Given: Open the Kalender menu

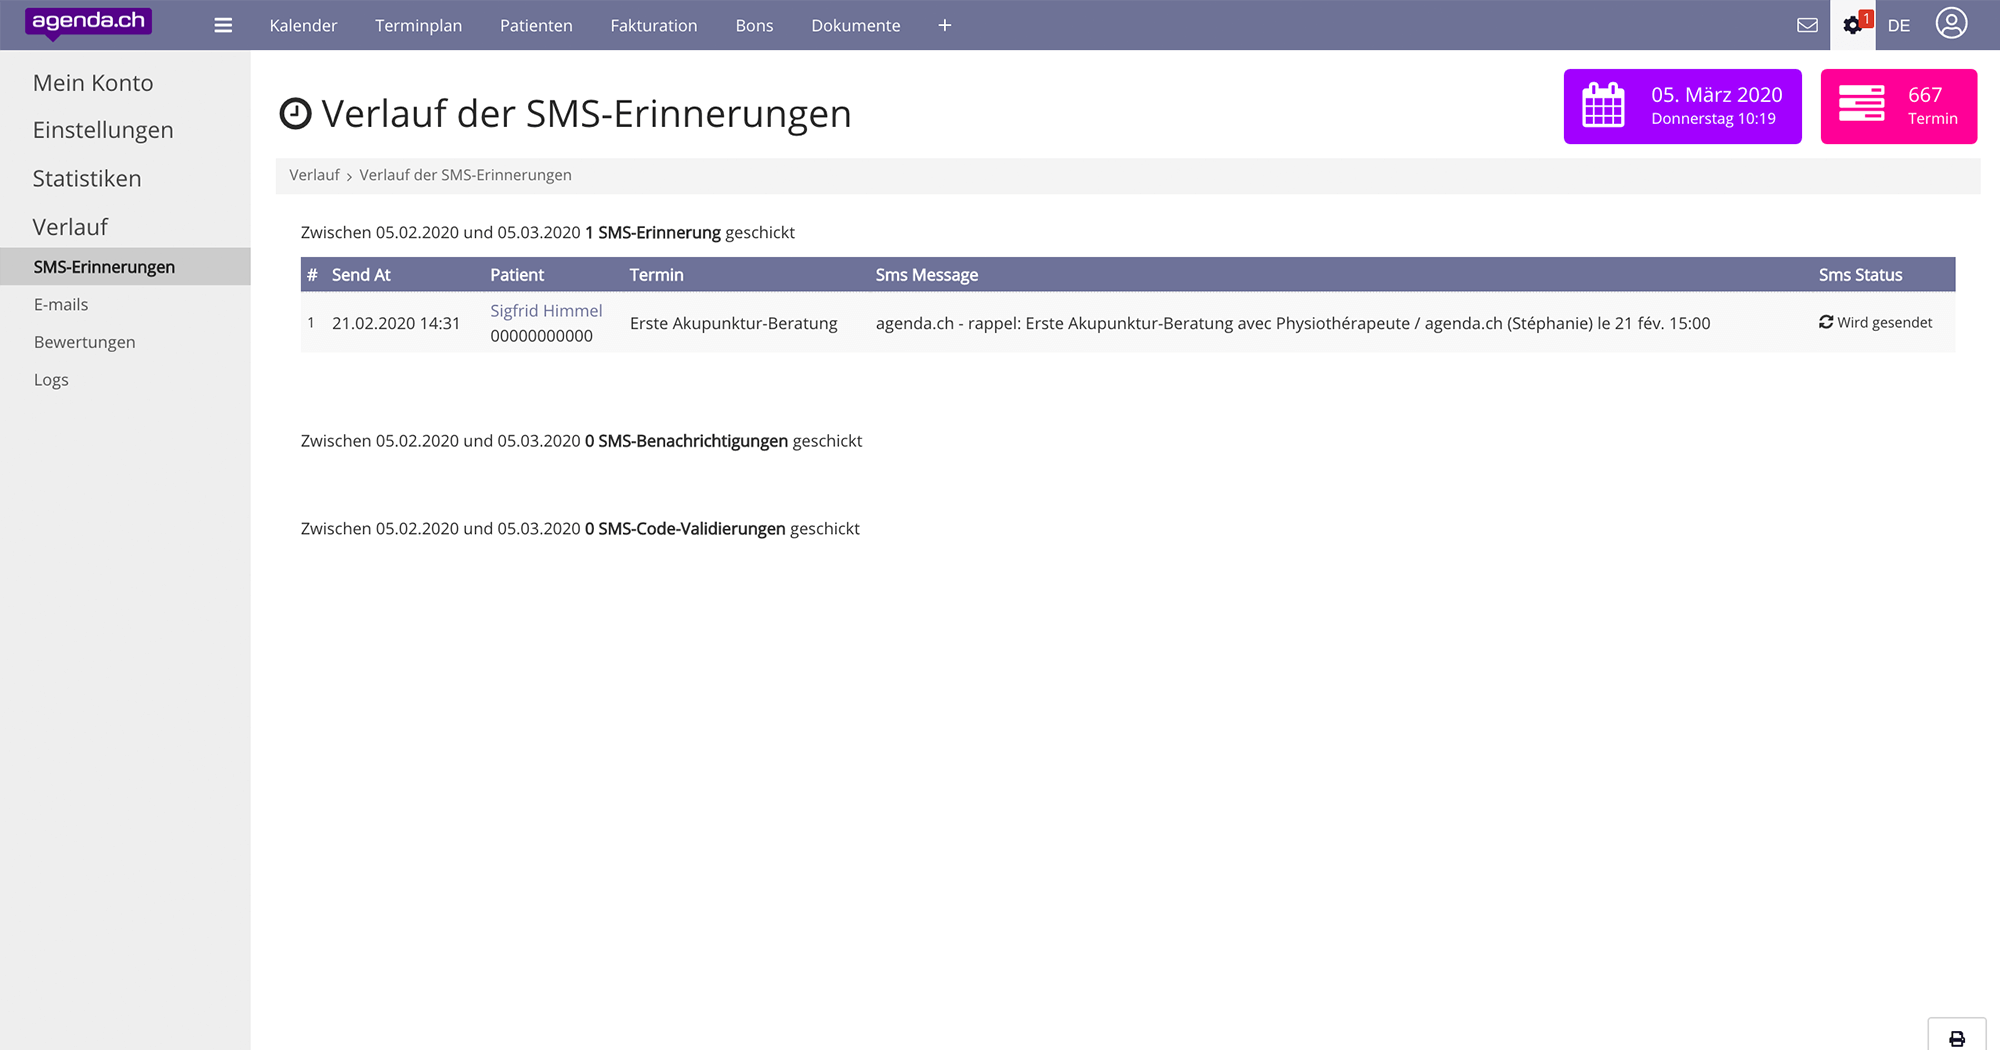Looking at the screenshot, I should 303,25.
